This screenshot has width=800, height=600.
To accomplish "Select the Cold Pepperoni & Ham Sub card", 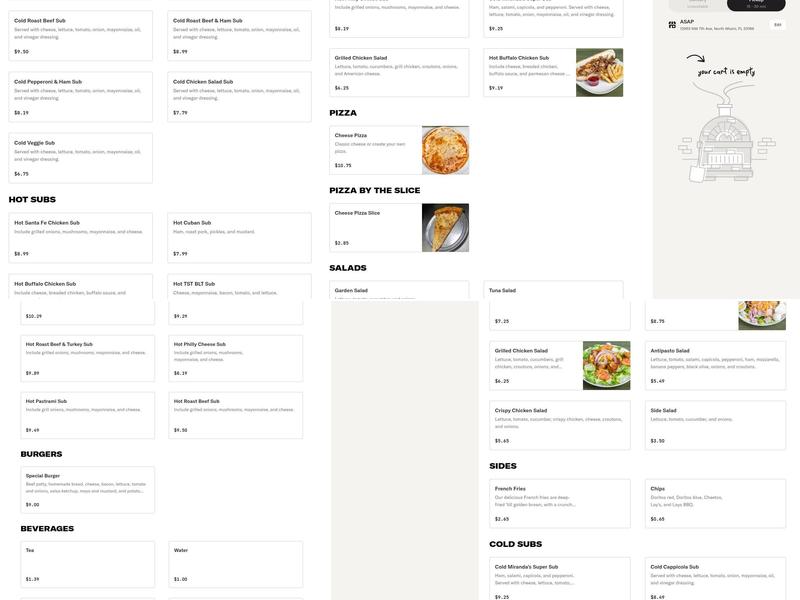I will [x=78, y=95].
